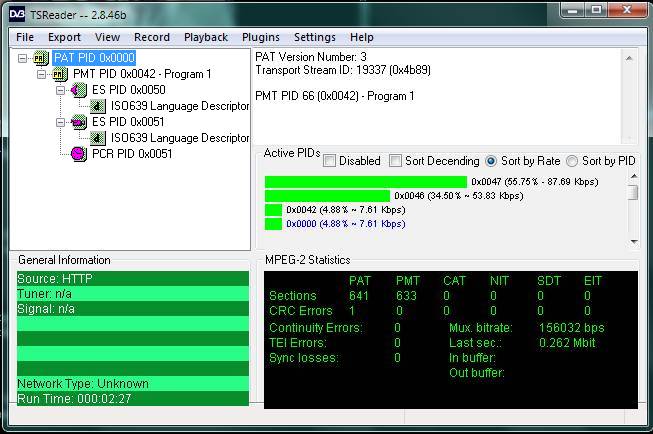Open the File menu

25,37
